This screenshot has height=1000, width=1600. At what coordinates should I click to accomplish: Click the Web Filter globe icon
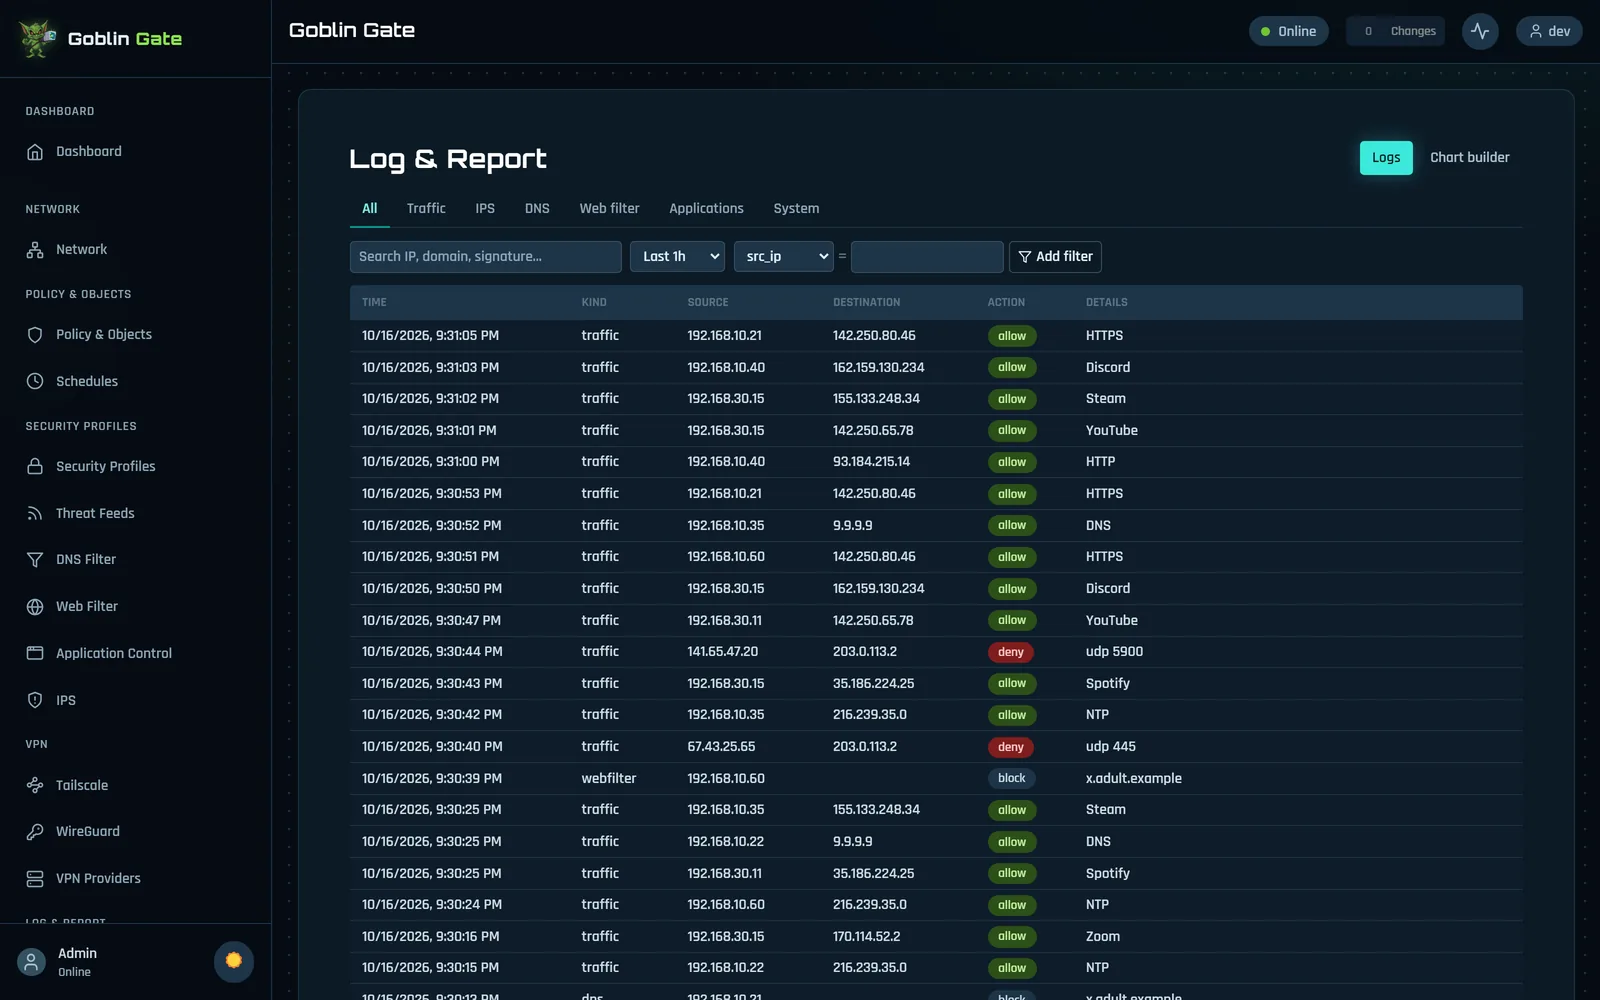click(35, 607)
